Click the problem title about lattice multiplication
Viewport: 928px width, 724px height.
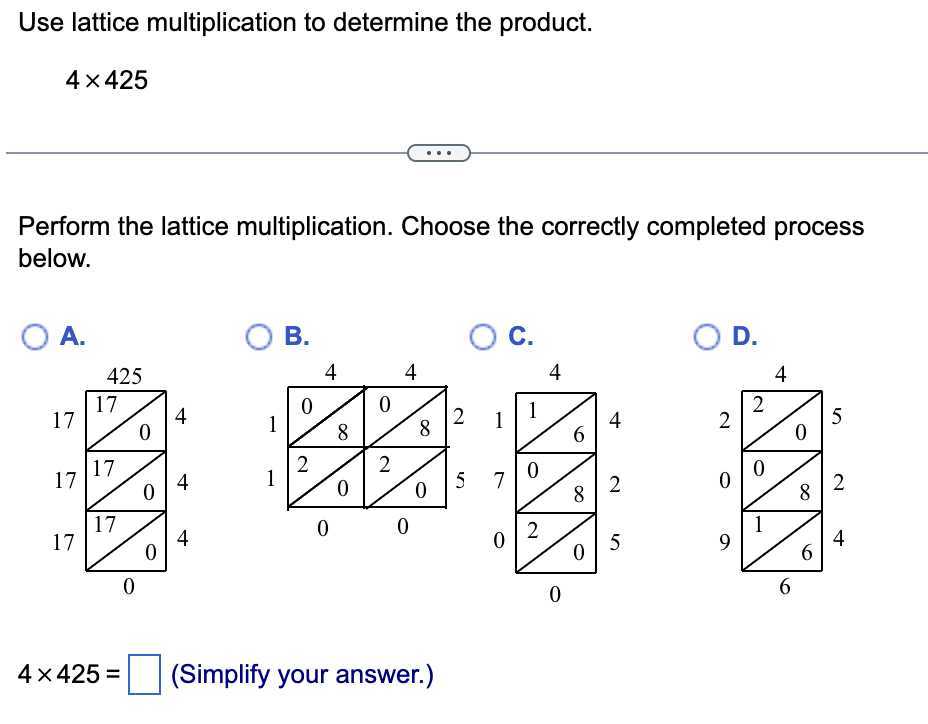point(306,22)
